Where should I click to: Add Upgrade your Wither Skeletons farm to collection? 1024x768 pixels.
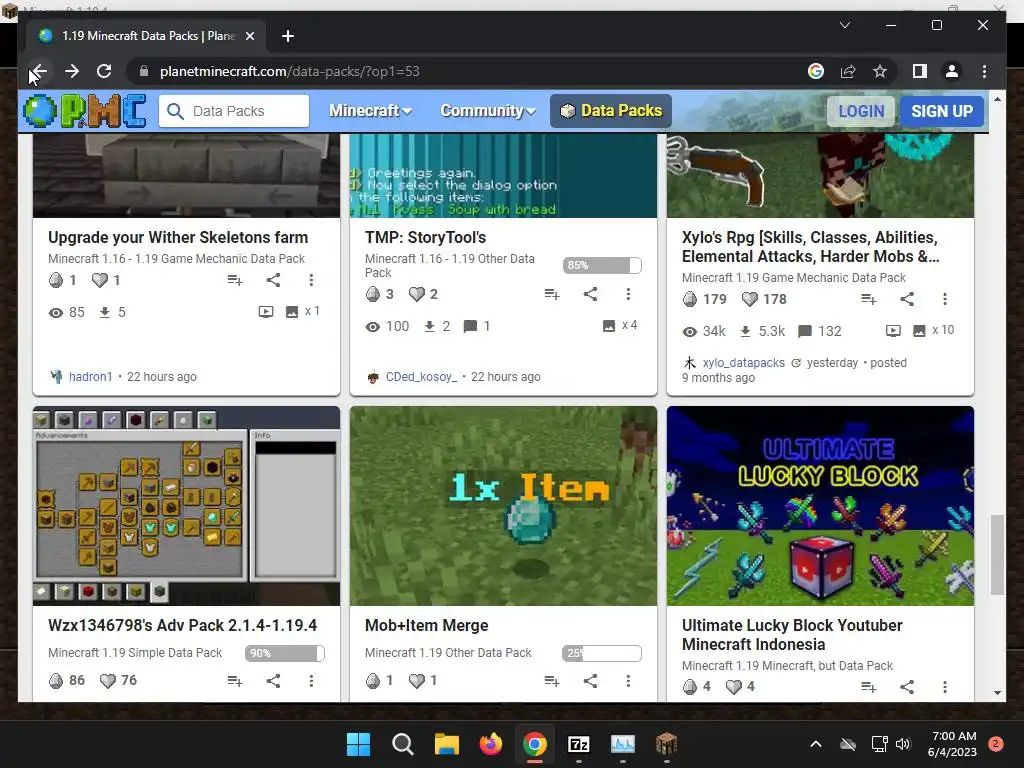(235, 280)
